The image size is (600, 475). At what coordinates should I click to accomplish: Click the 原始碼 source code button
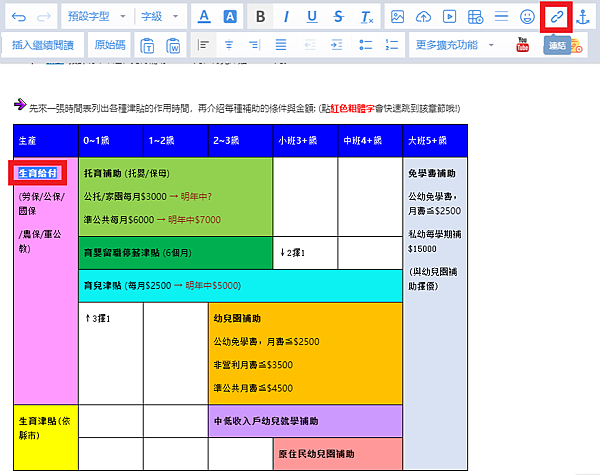pos(110,45)
